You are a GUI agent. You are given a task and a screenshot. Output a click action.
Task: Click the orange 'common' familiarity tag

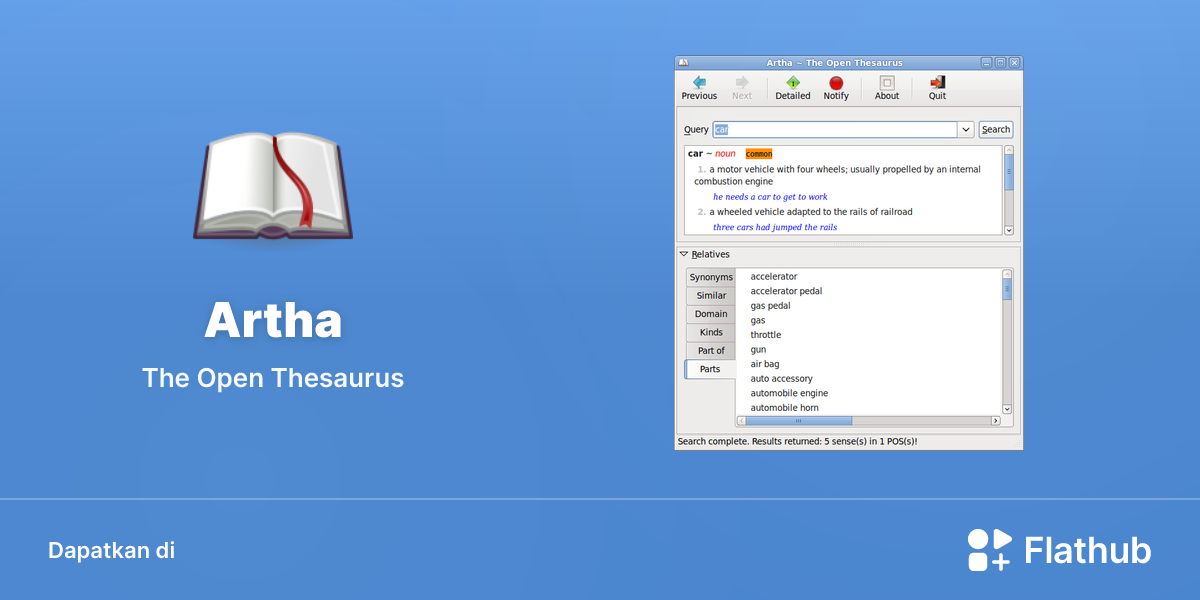pos(759,154)
